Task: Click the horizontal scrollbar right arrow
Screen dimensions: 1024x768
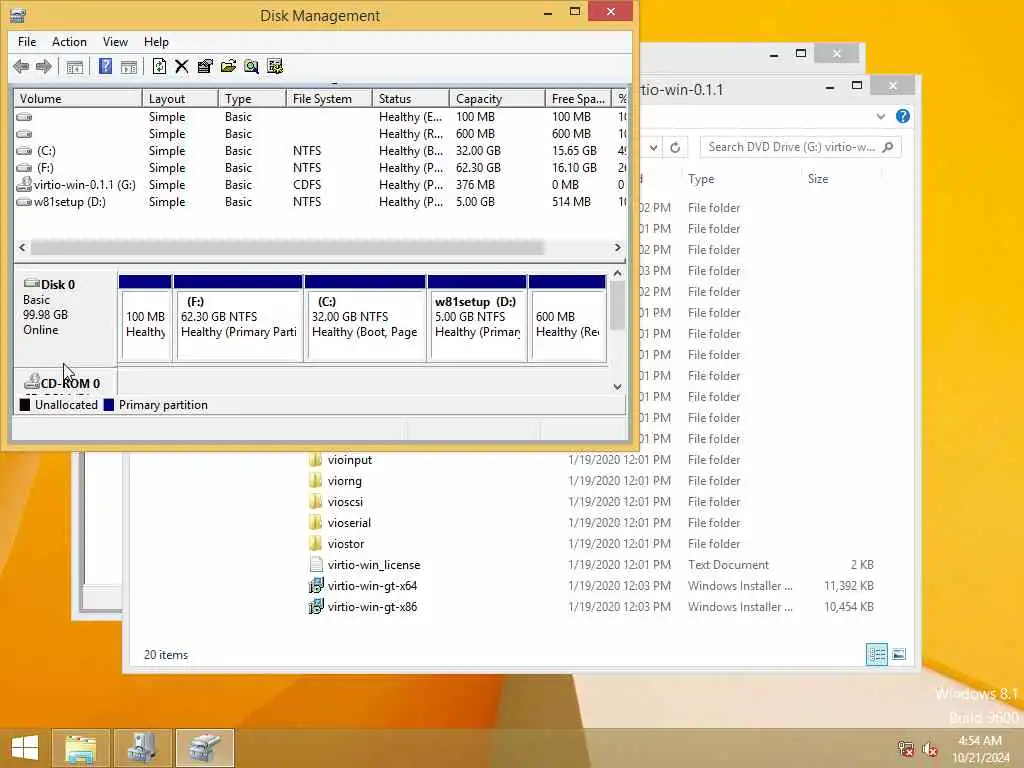Action: [x=618, y=248]
